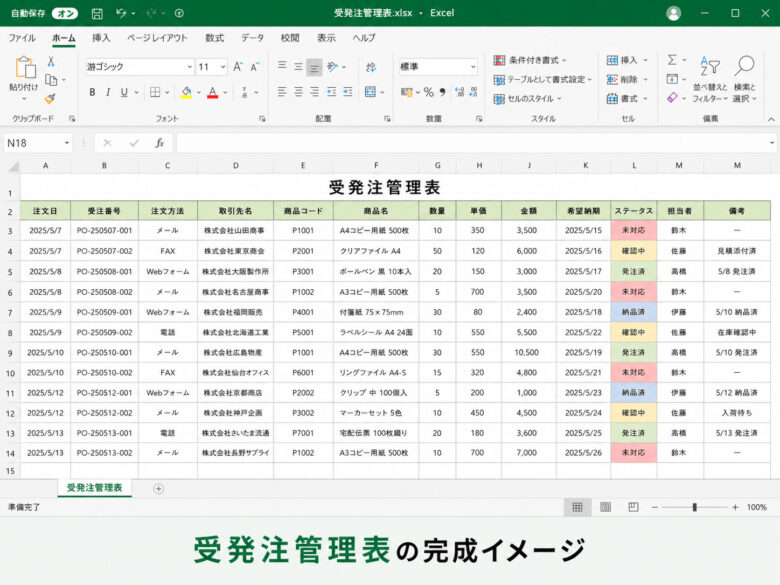Toggle middle vertical alignment
The height and width of the screenshot is (585, 780).
[x=298, y=67]
